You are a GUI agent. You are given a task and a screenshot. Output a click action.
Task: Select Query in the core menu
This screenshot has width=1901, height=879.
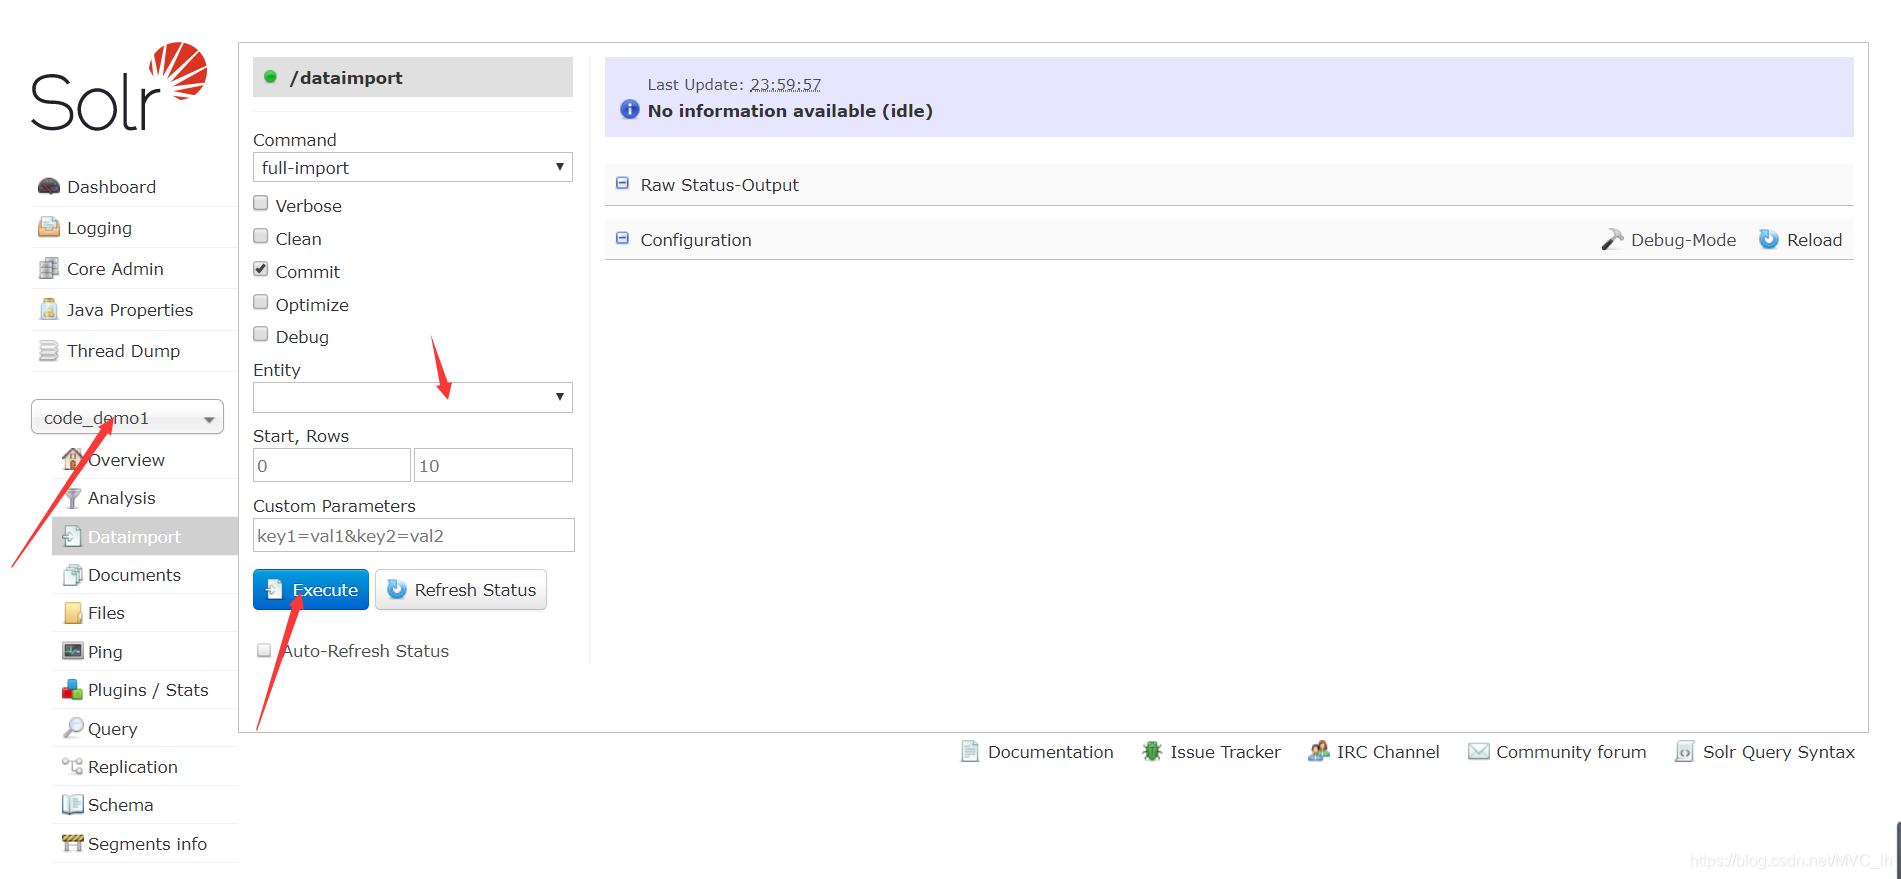coord(145,729)
